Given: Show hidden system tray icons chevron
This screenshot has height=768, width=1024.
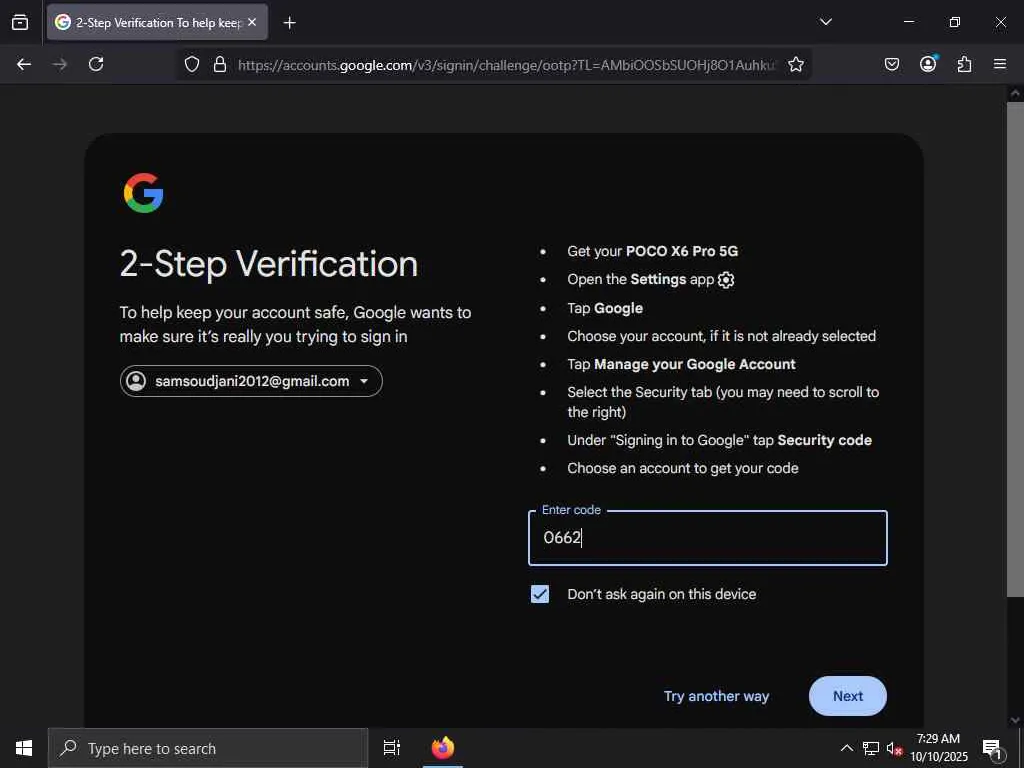Looking at the screenshot, I should (846, 748).
